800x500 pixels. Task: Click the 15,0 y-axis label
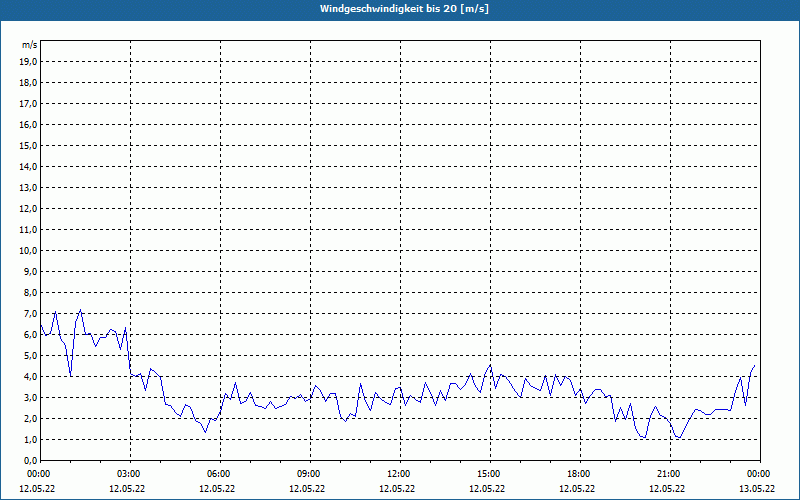[28, 145]
